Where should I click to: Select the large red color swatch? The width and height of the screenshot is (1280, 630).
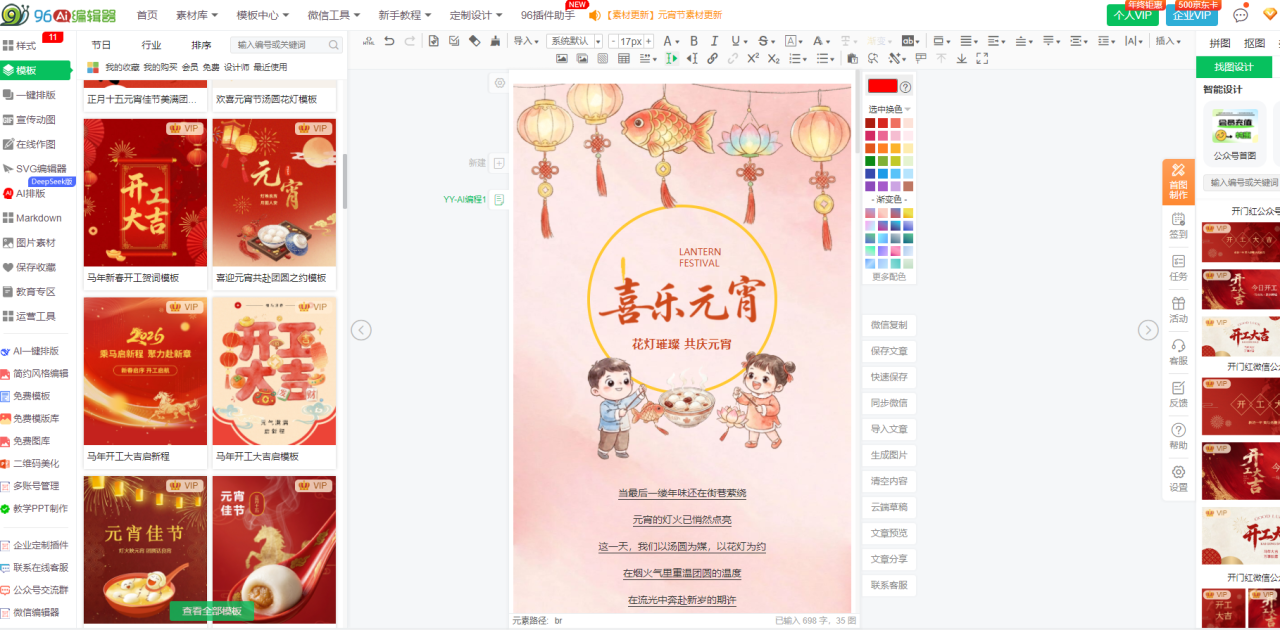(x=882, y=86)
